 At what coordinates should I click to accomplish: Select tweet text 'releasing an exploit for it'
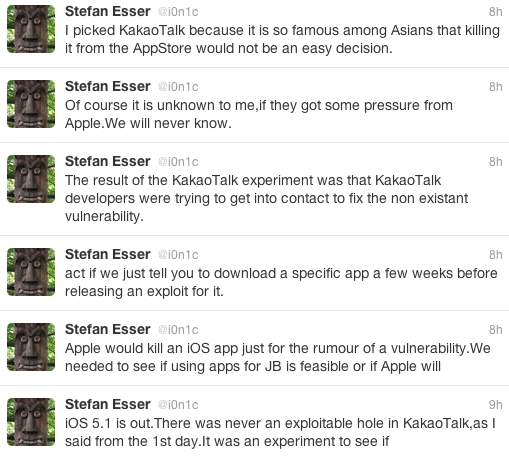pyautogui.click(x=144, y=292)
